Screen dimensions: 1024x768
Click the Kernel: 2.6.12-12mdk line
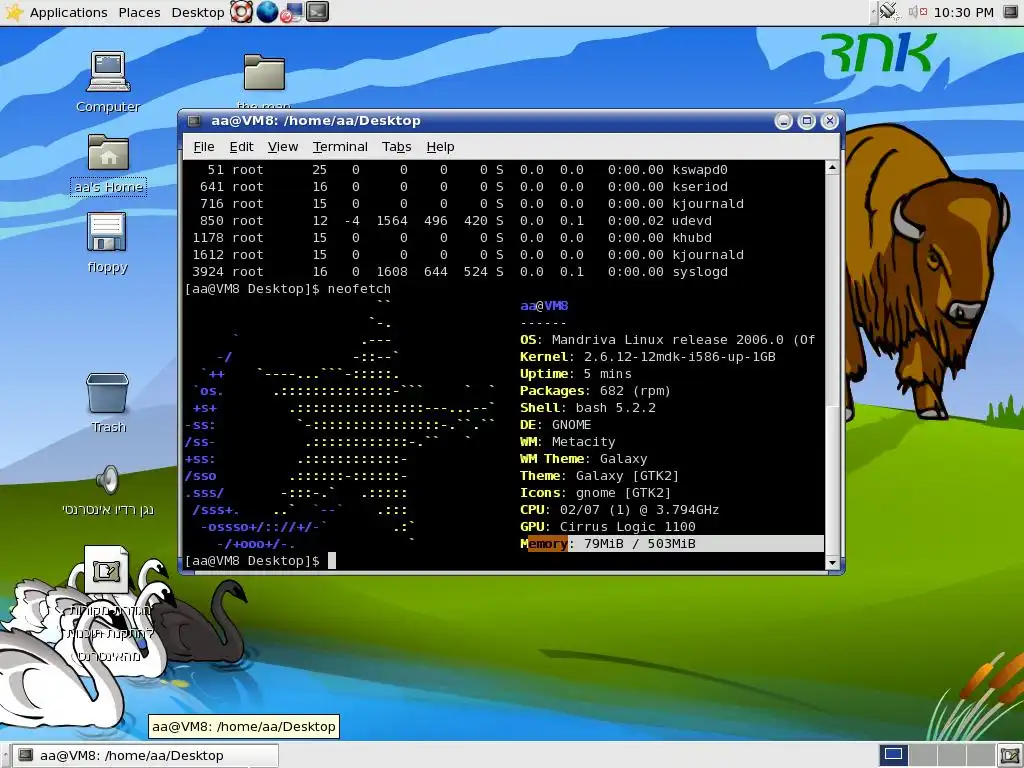(648, 357)
